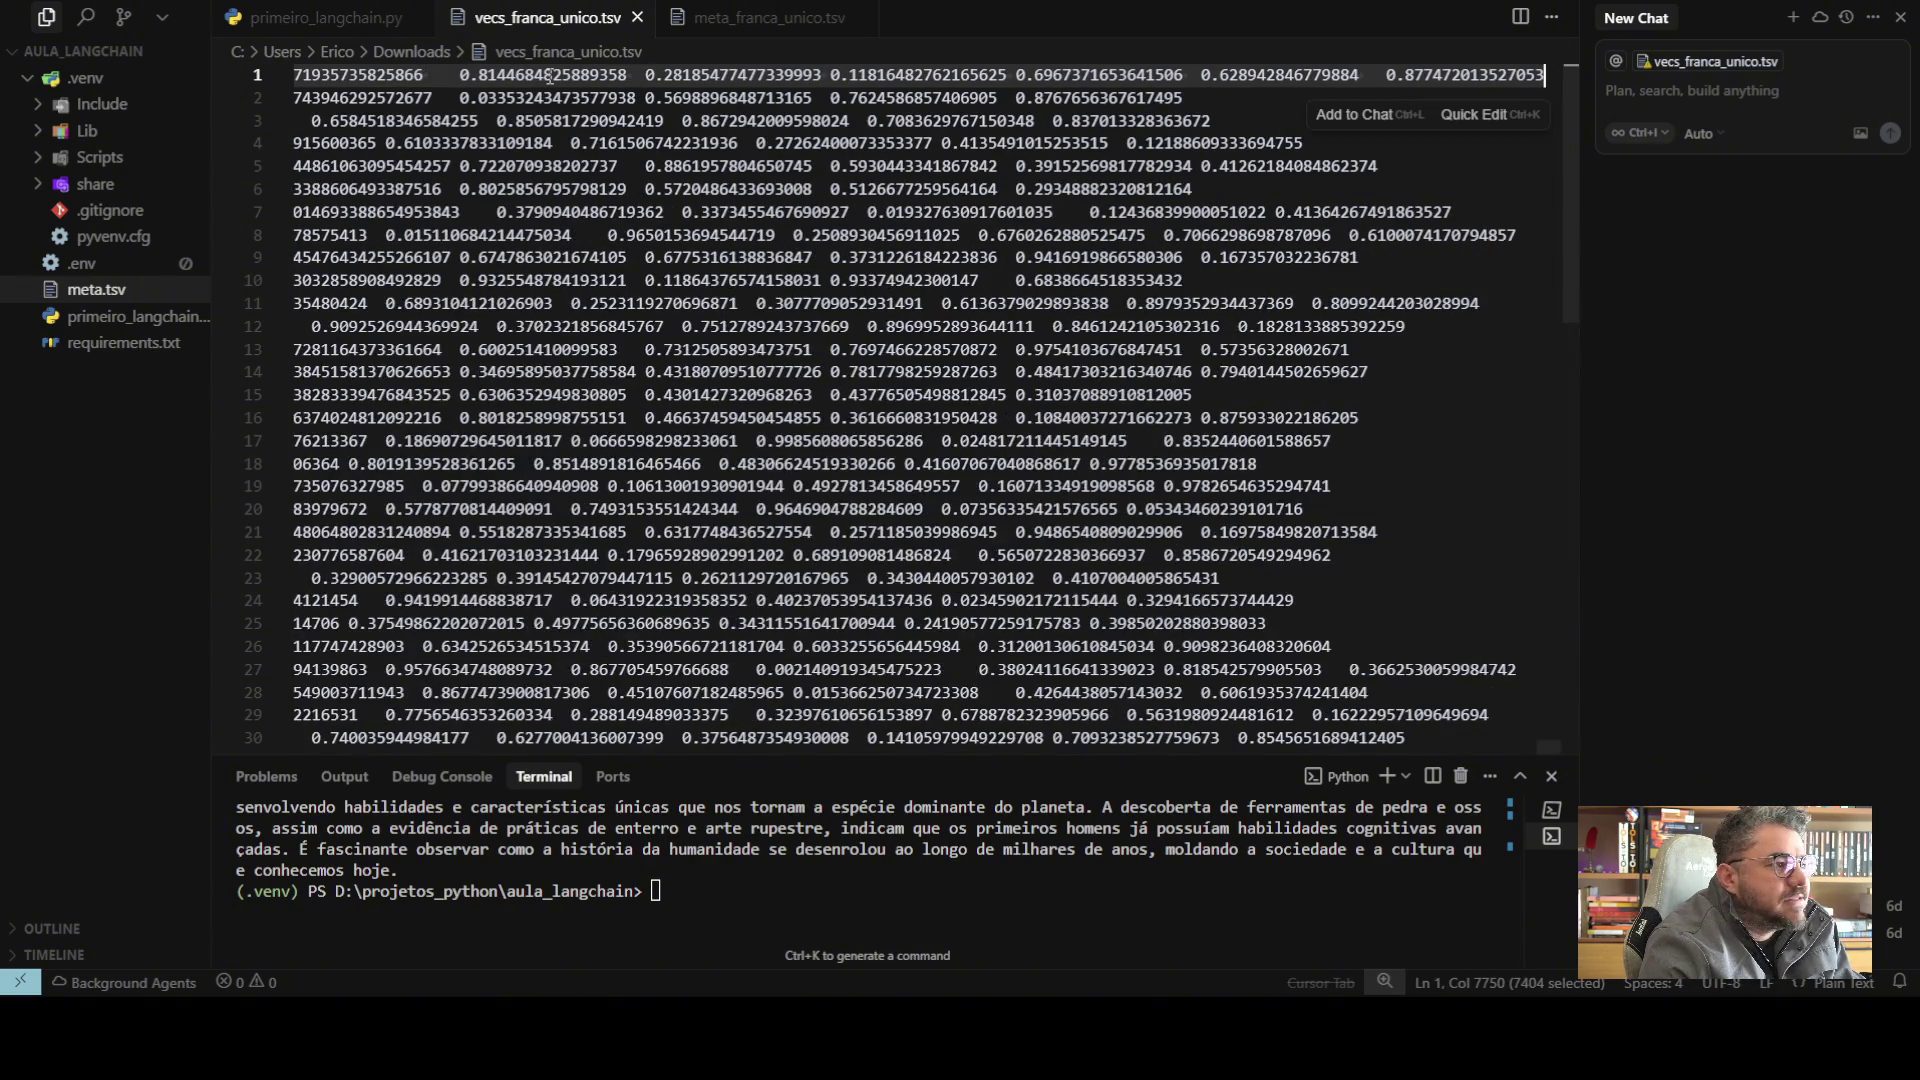Open the Source Control icon
The width and height of the screenshot is (1920, 1080).
click(123, 17)
